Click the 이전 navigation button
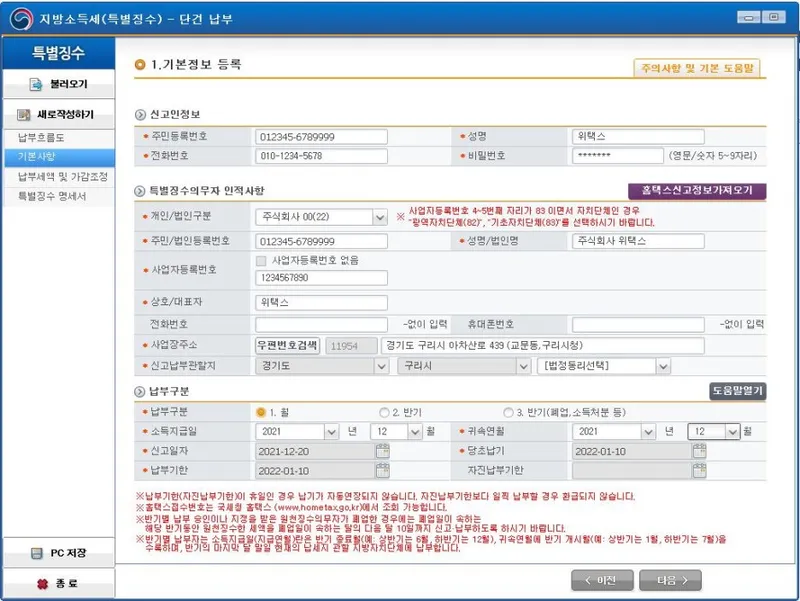 pos(602,581)
